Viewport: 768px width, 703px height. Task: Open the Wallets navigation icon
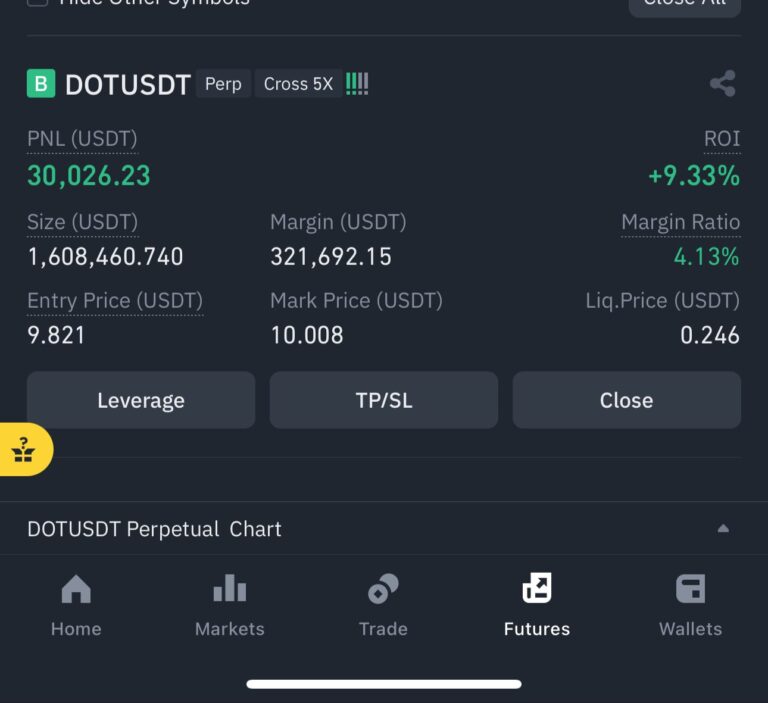point(690,590)
